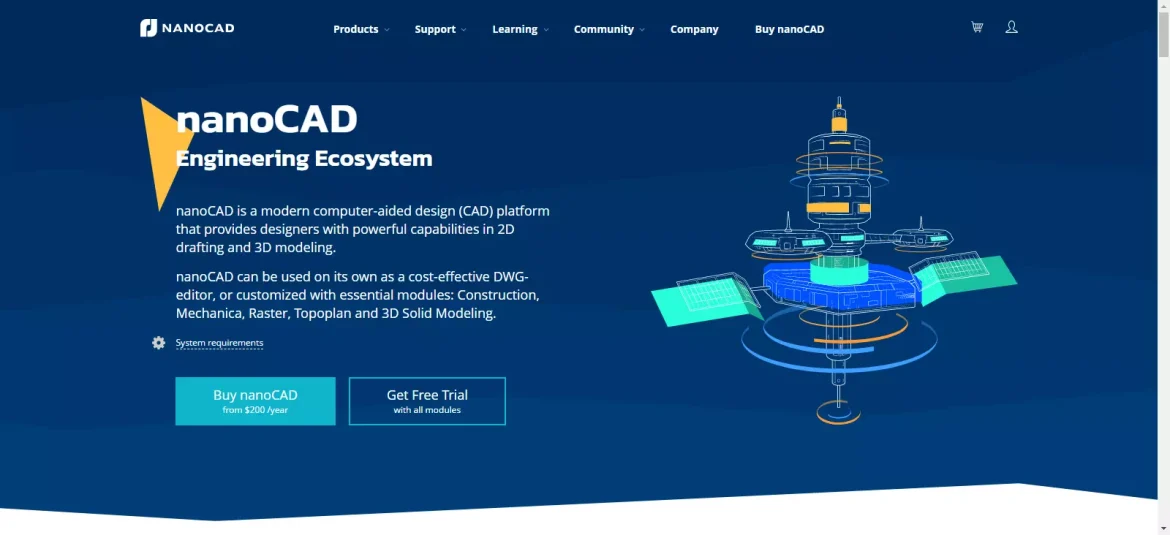Click the paragraph starting 'nanoCAD is a modern'

pyautogui.click(x=363, y=229)
